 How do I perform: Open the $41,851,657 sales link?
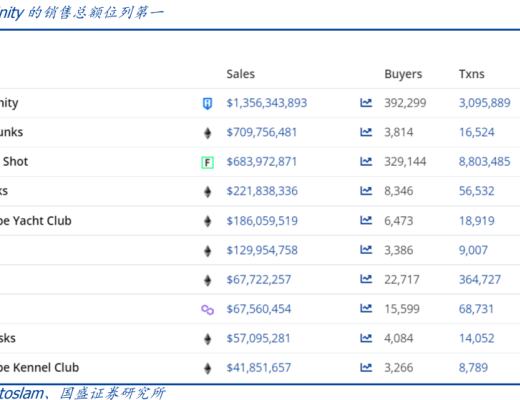click(x=259, y=368)
